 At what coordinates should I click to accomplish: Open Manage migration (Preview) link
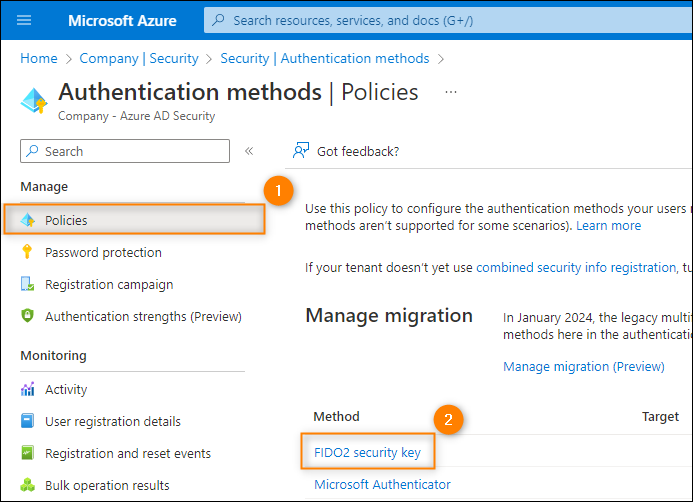[x=583, y=366]
